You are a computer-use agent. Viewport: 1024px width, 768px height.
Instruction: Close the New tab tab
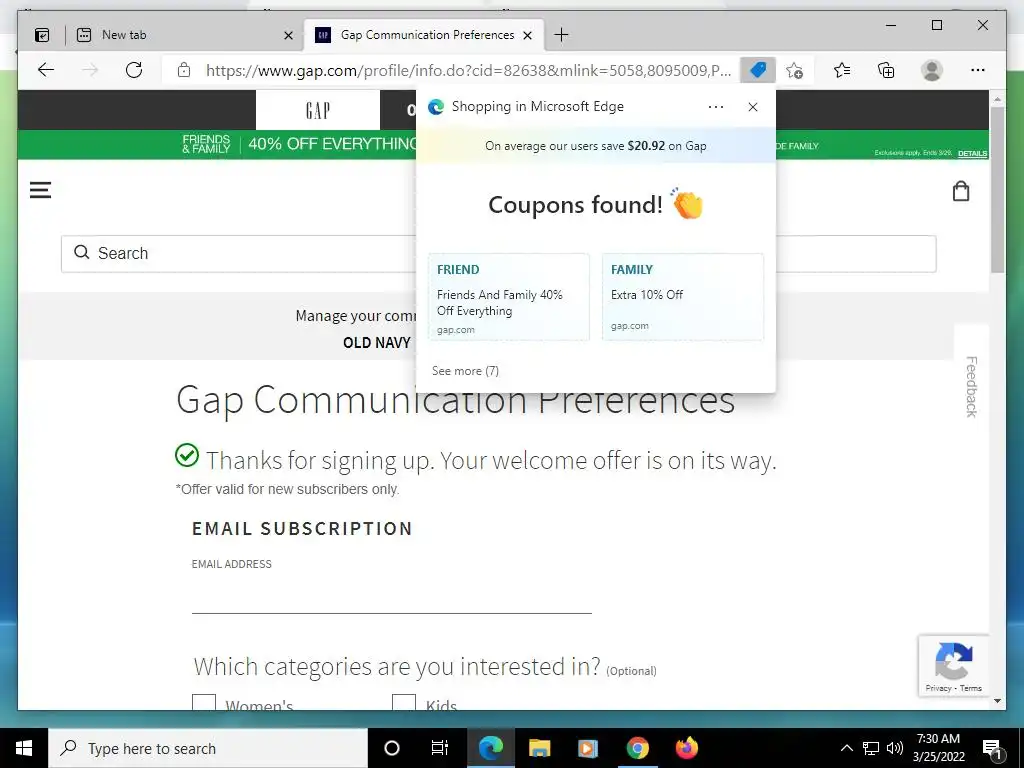tap(288, 35)
